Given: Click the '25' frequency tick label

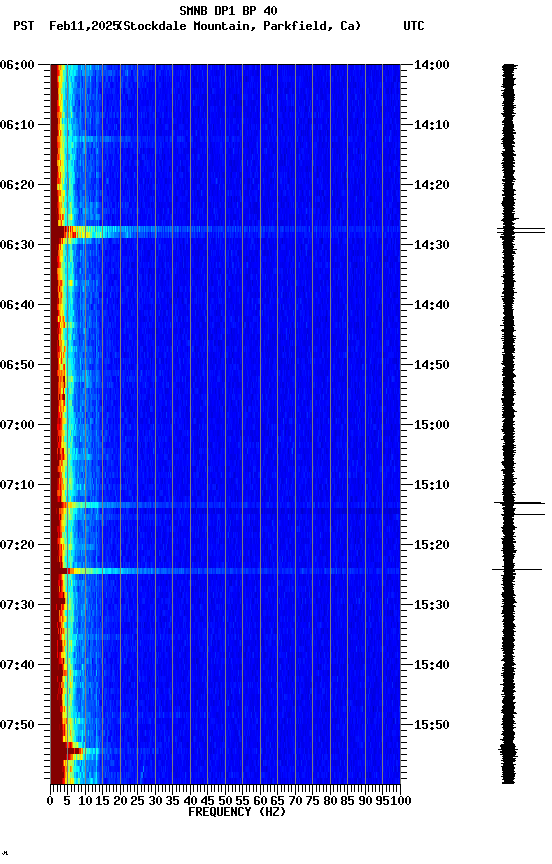Looking at the screenshot, I should click(x=137, y=802).
